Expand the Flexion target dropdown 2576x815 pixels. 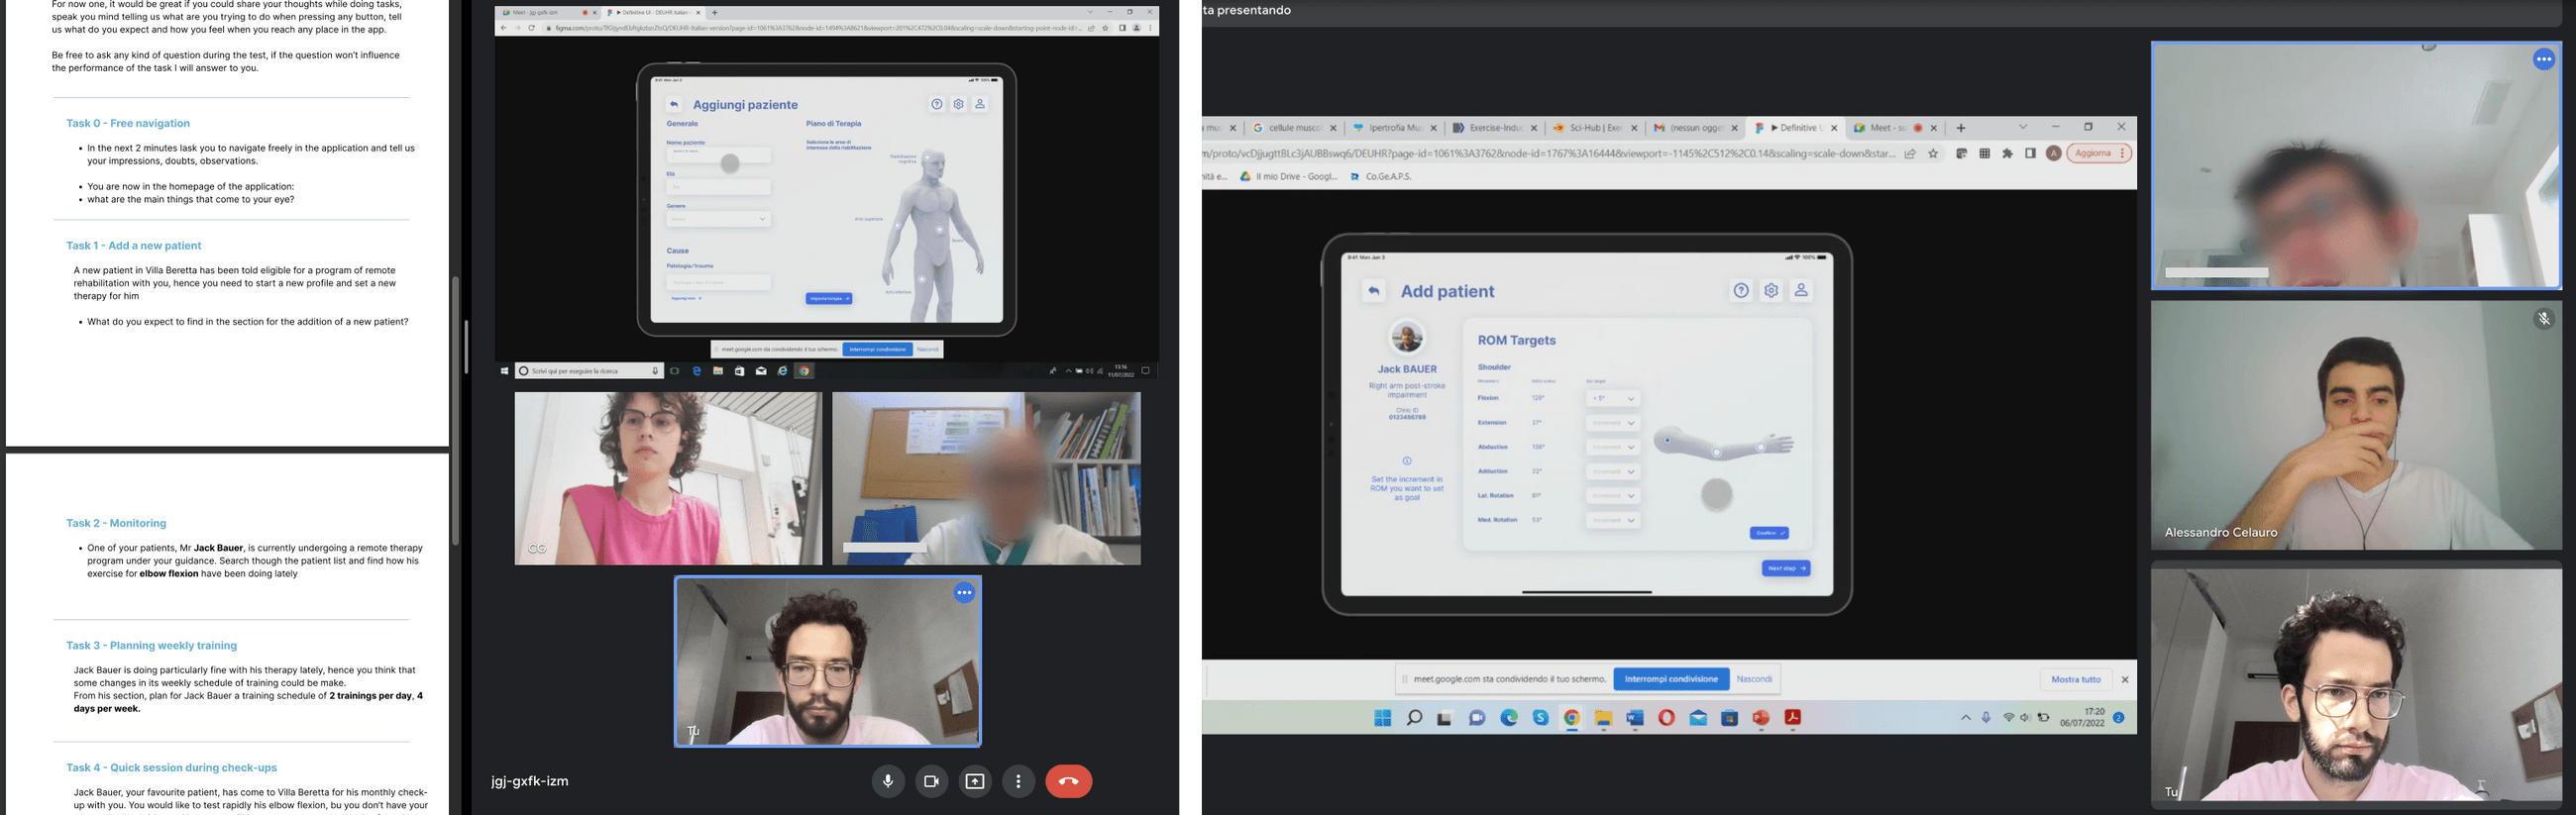coord(1613,399)
